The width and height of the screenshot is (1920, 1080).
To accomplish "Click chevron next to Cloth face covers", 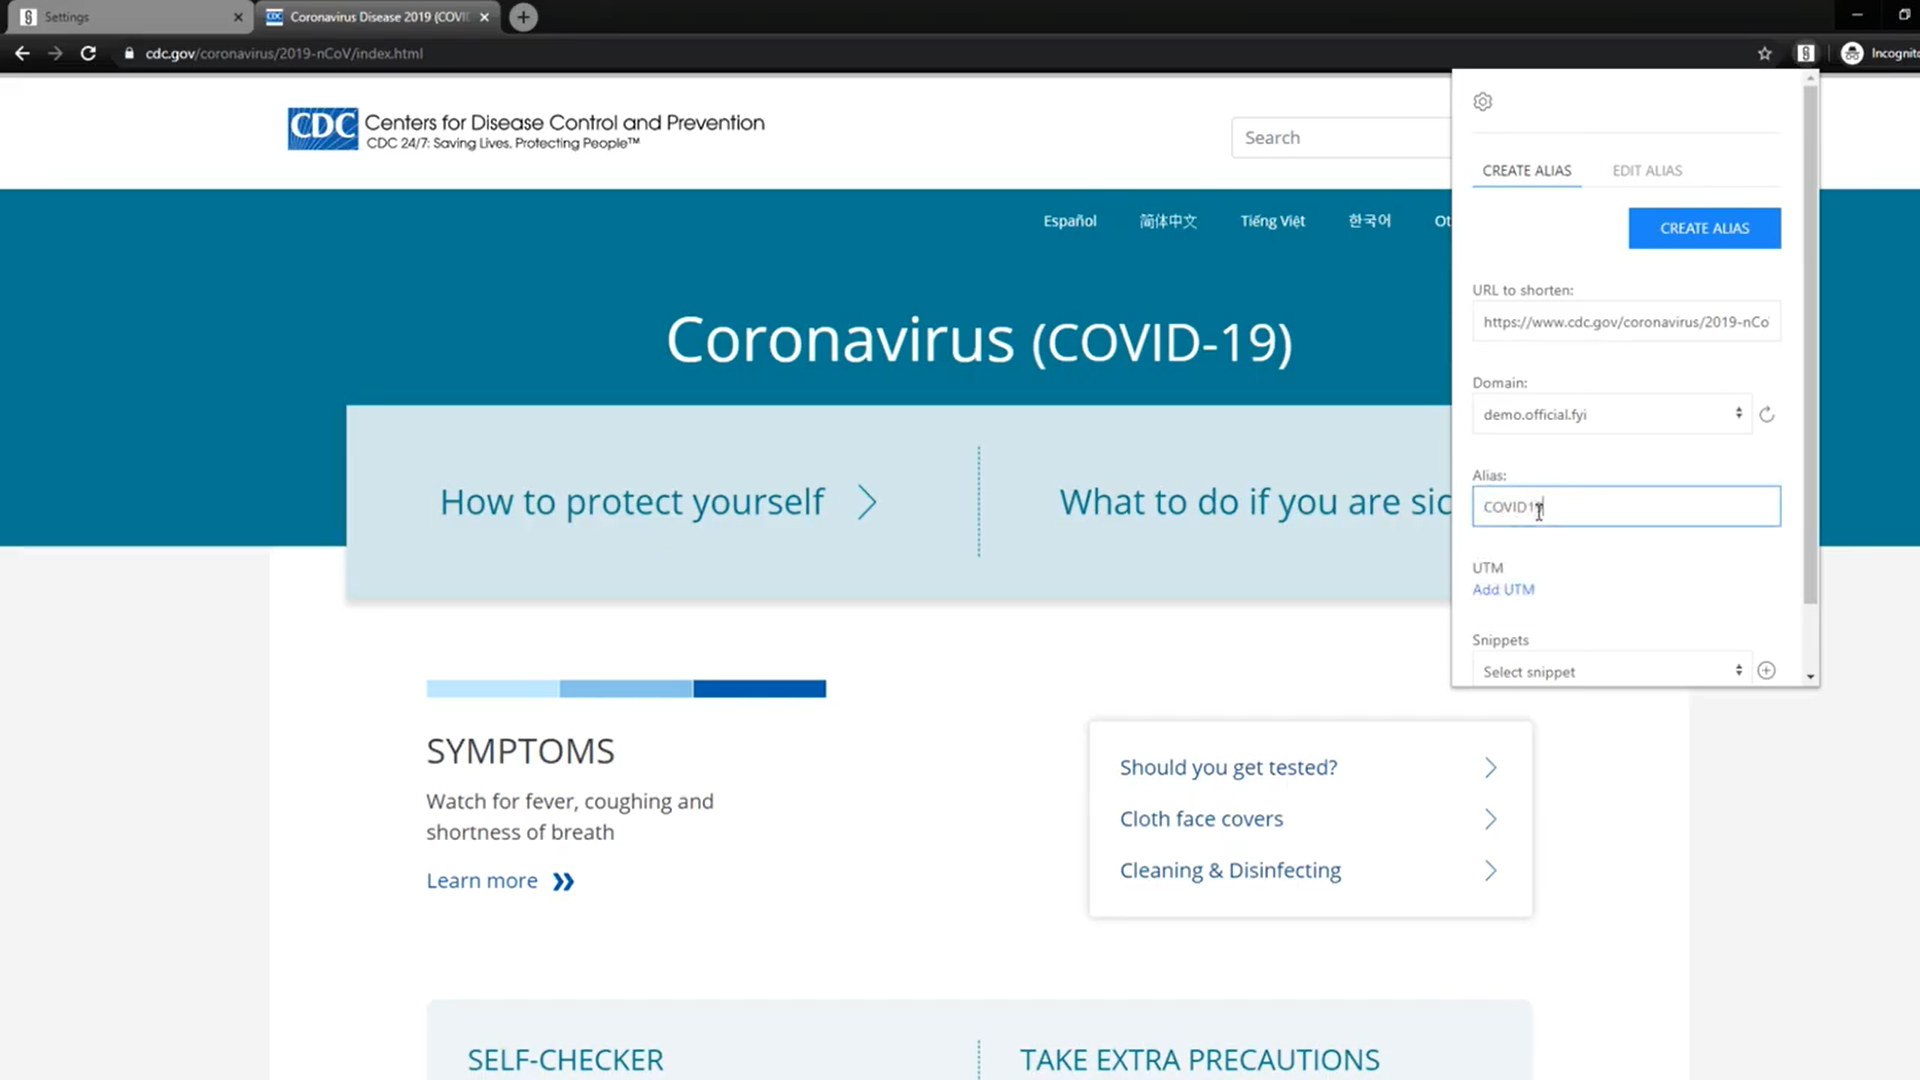I will point(1490,819).
